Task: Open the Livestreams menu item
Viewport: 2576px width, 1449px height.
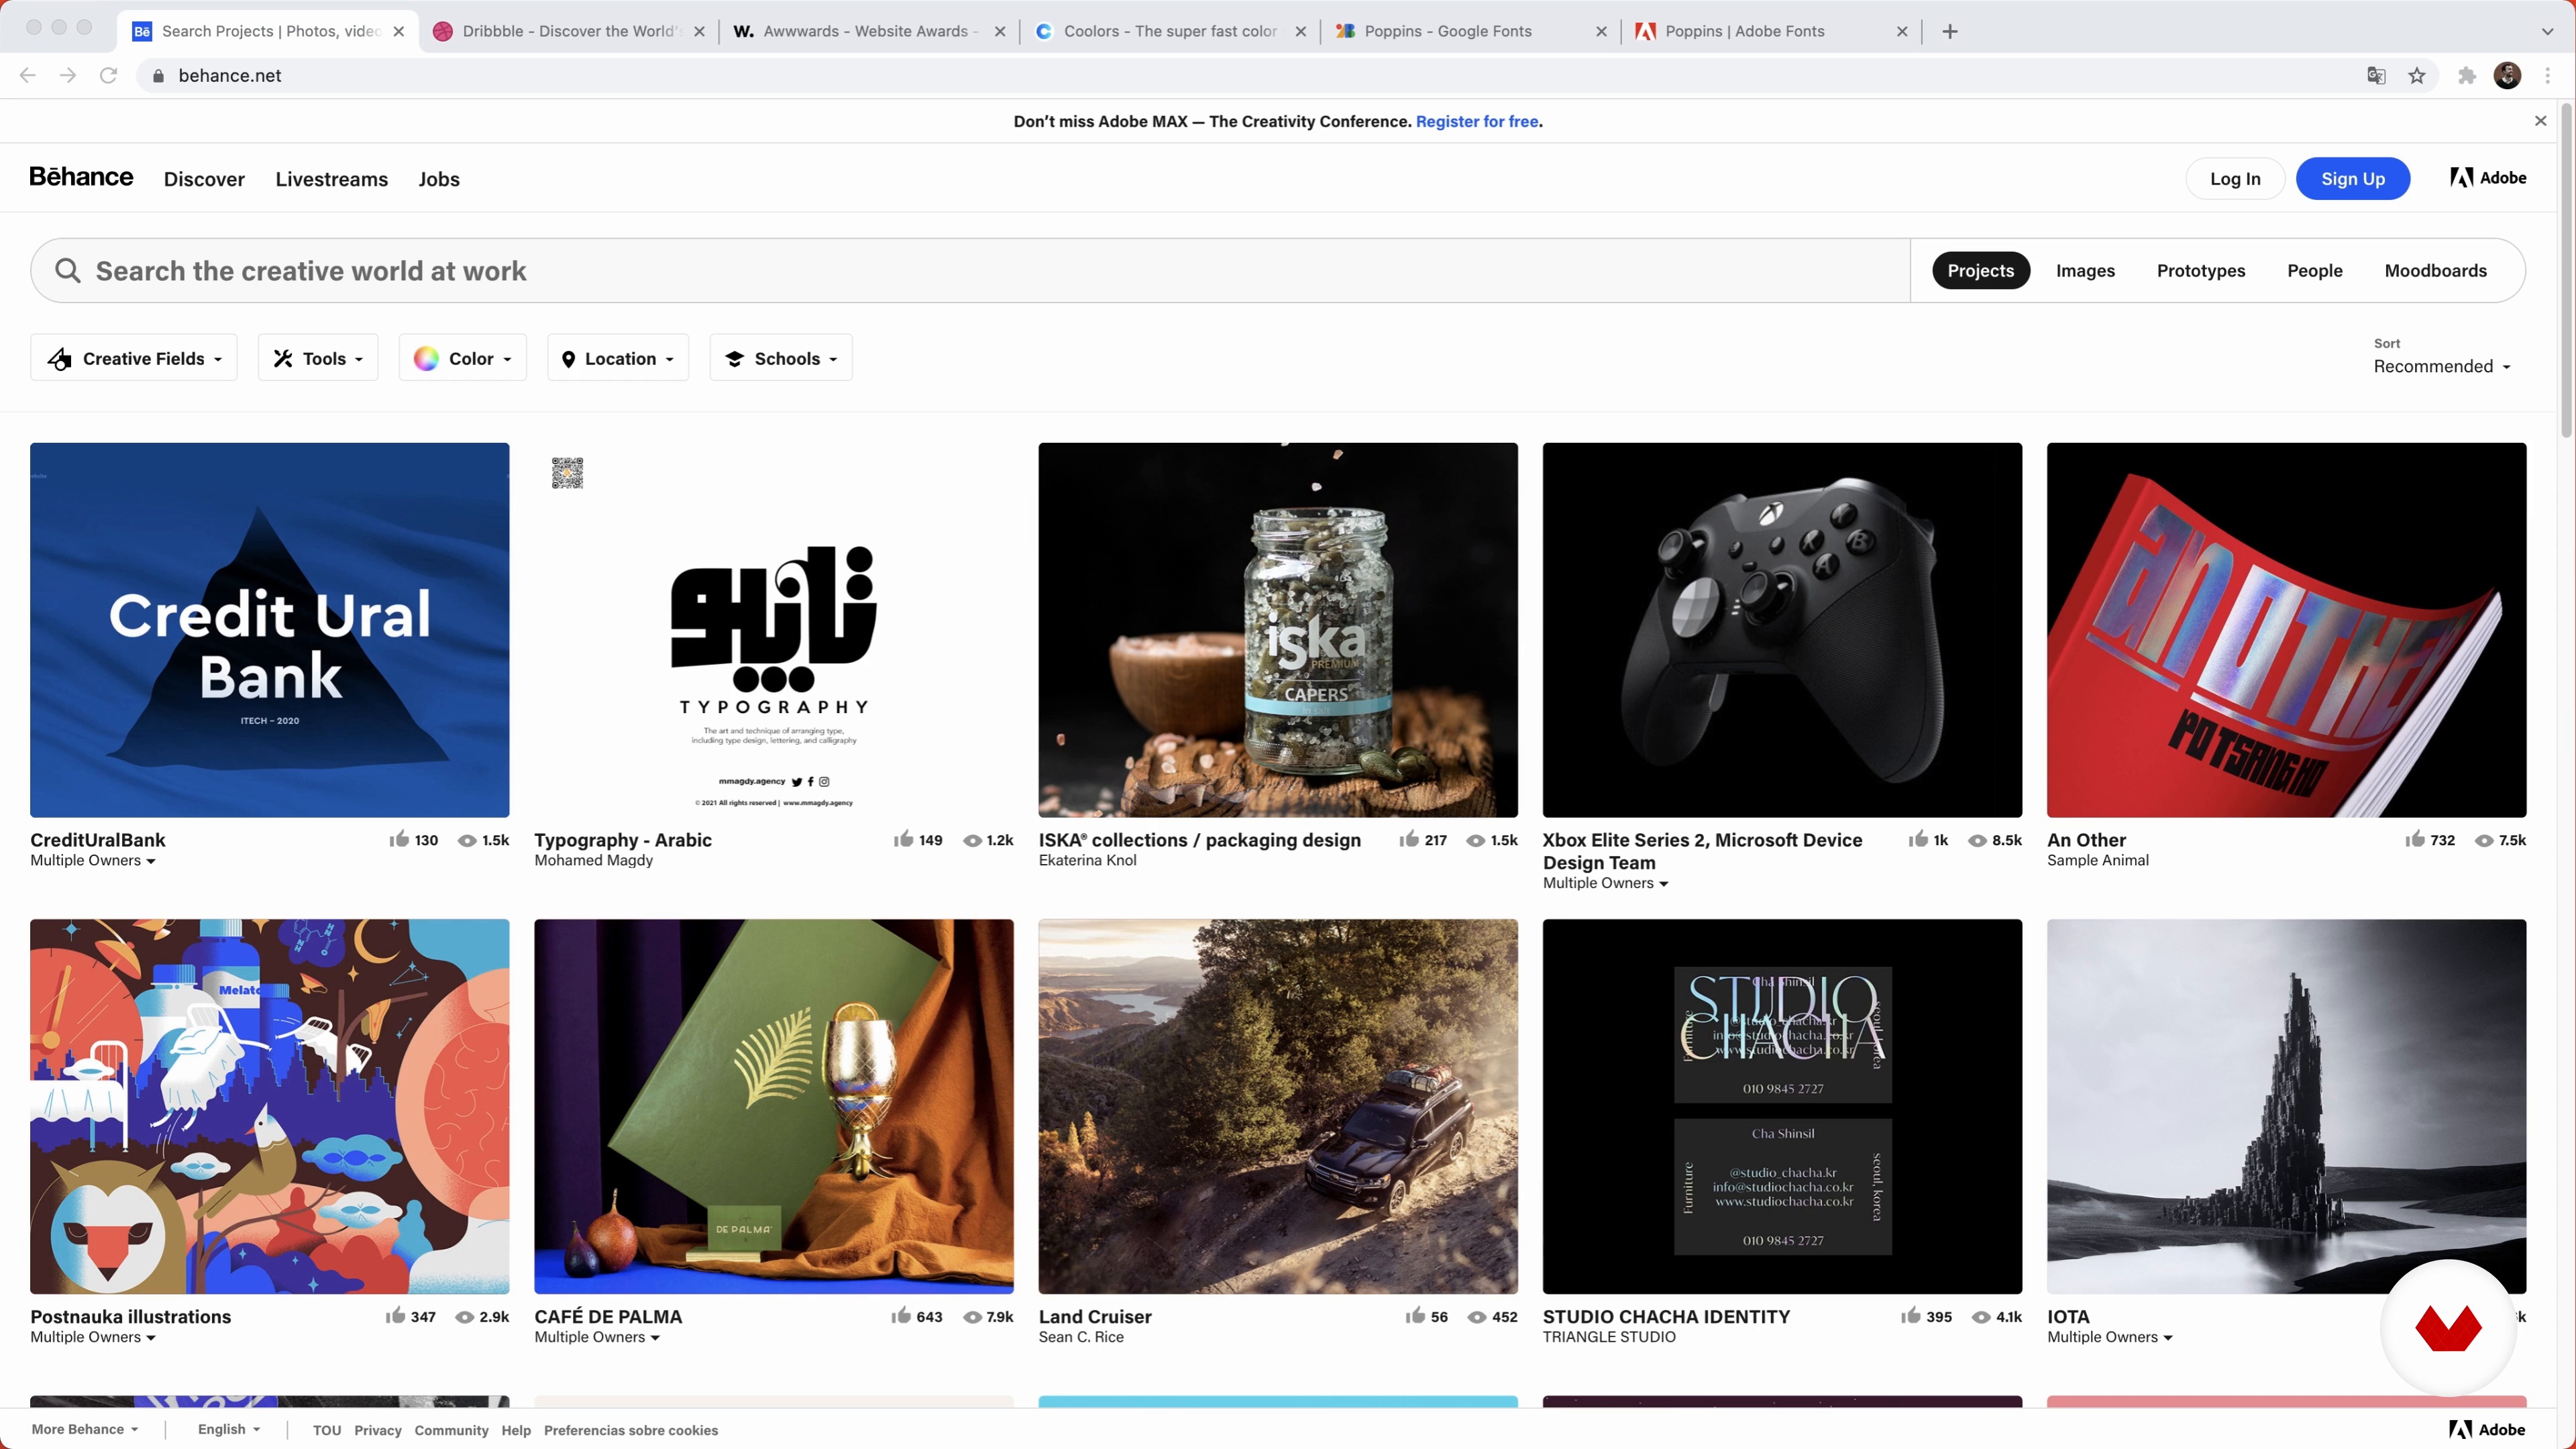Action: click(x=332, y=179)
